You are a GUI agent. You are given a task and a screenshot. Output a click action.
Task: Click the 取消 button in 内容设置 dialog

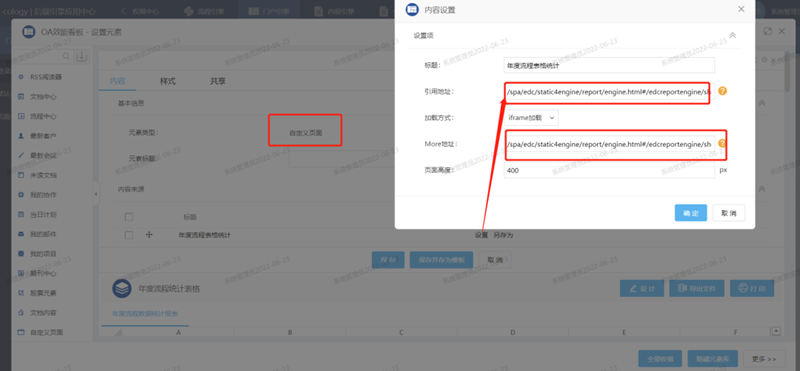729,213
